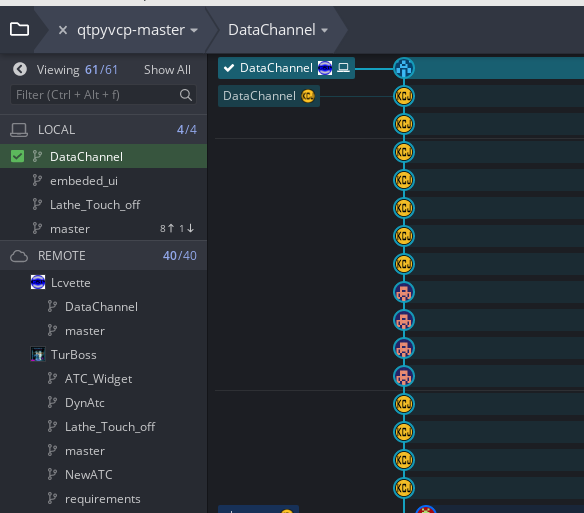Close the qtpyvcp-master repo tab
Viewport: 584px width, 513px height.
[63, 30]
